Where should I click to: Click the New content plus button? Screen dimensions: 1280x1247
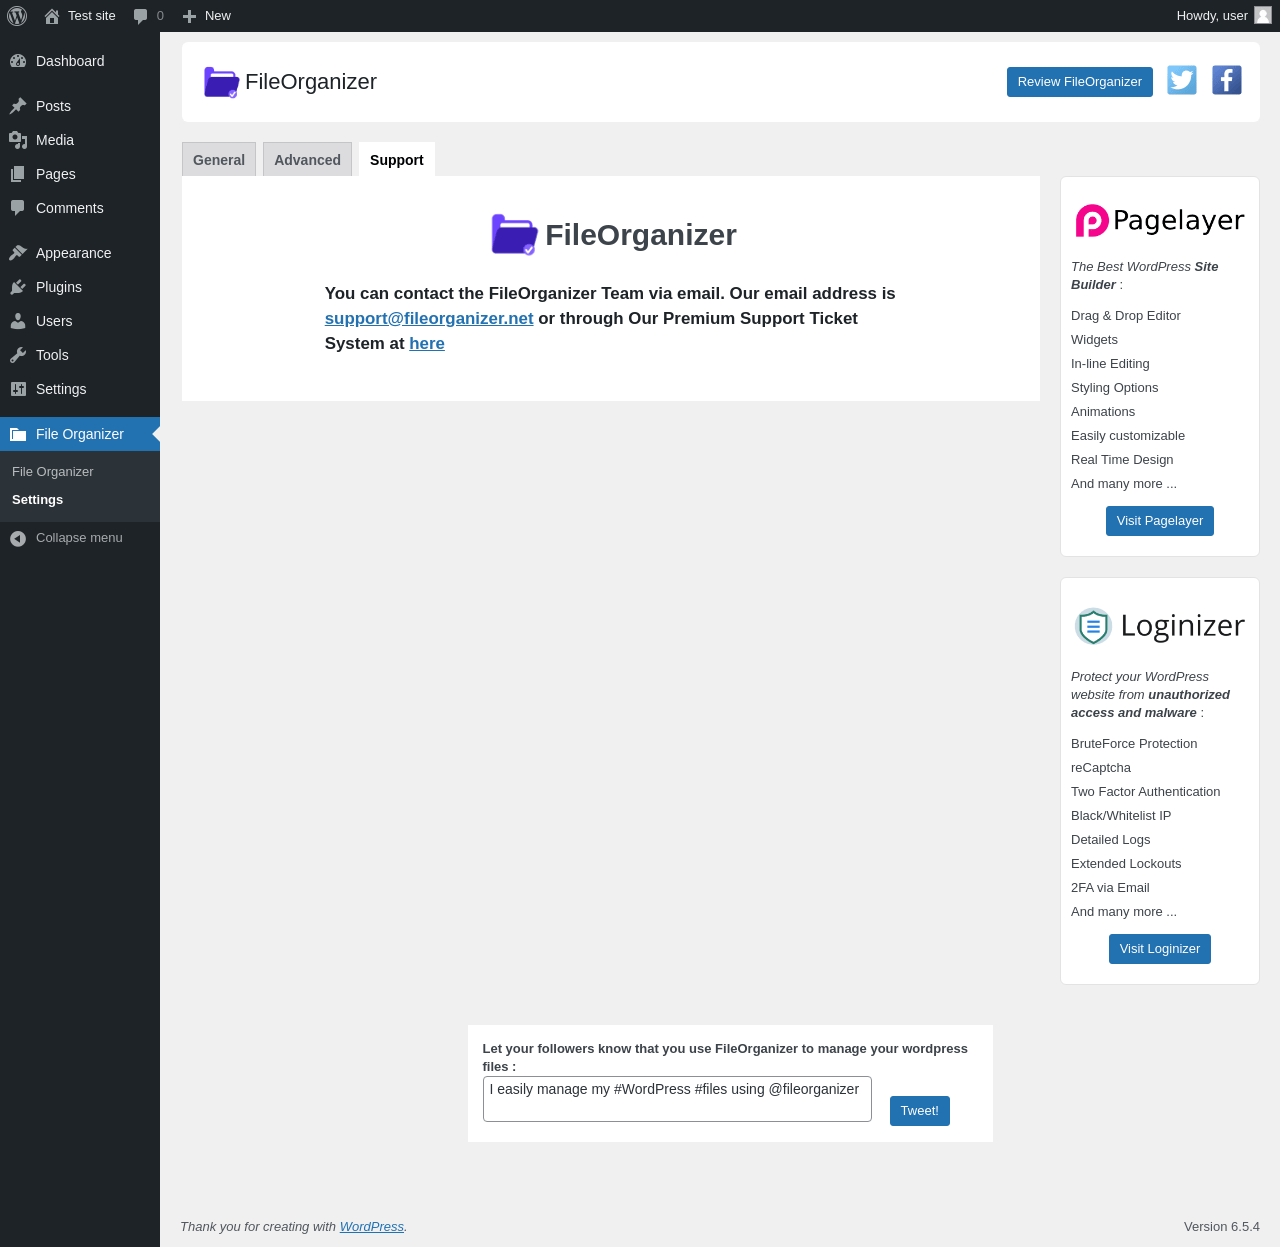(x=207, y=16)
